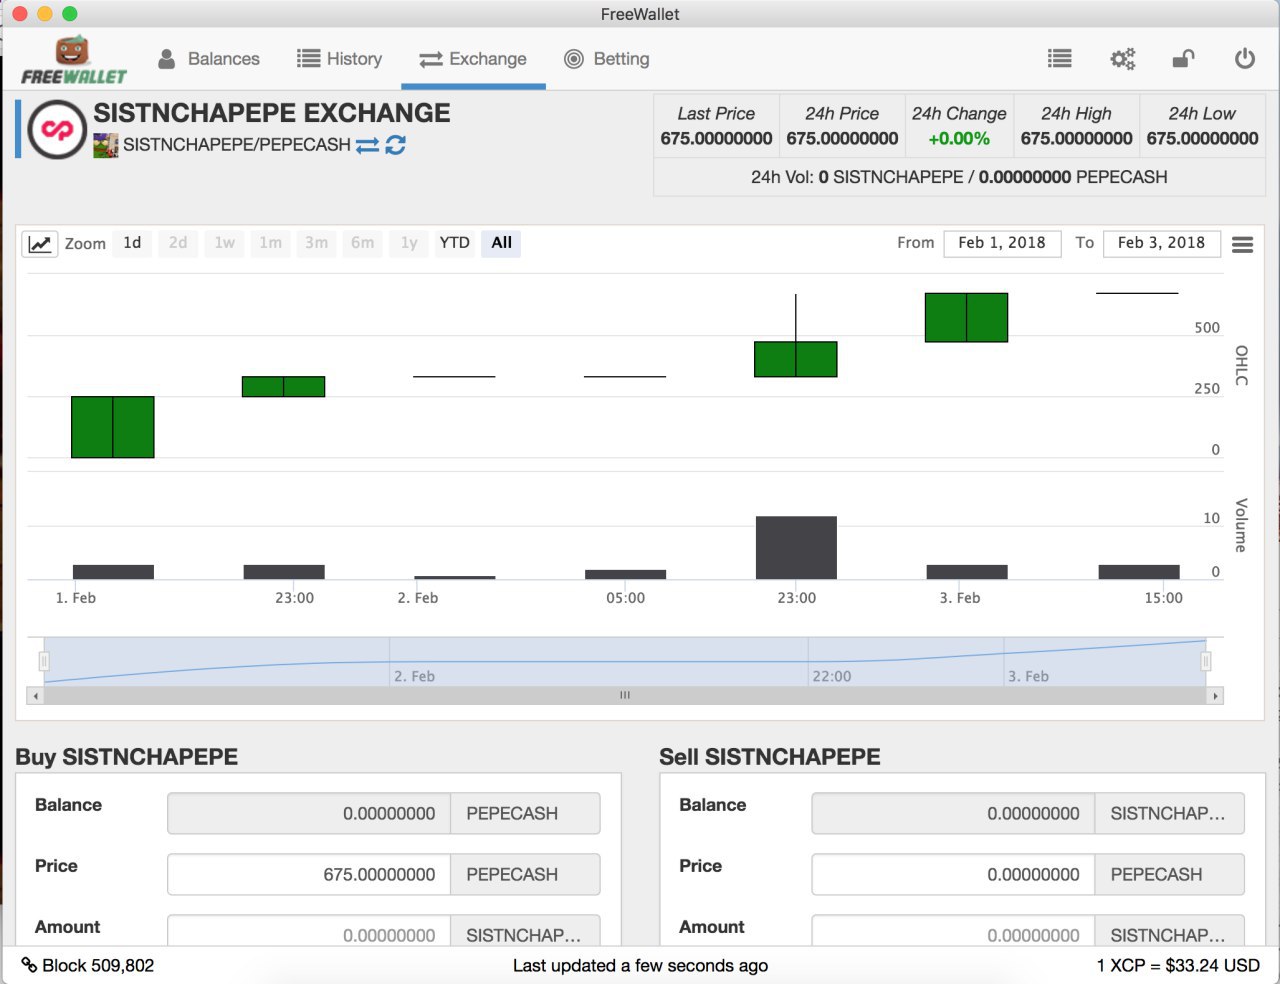Click the 24h Low value
1280x984 pixels.
point(1202,139)
